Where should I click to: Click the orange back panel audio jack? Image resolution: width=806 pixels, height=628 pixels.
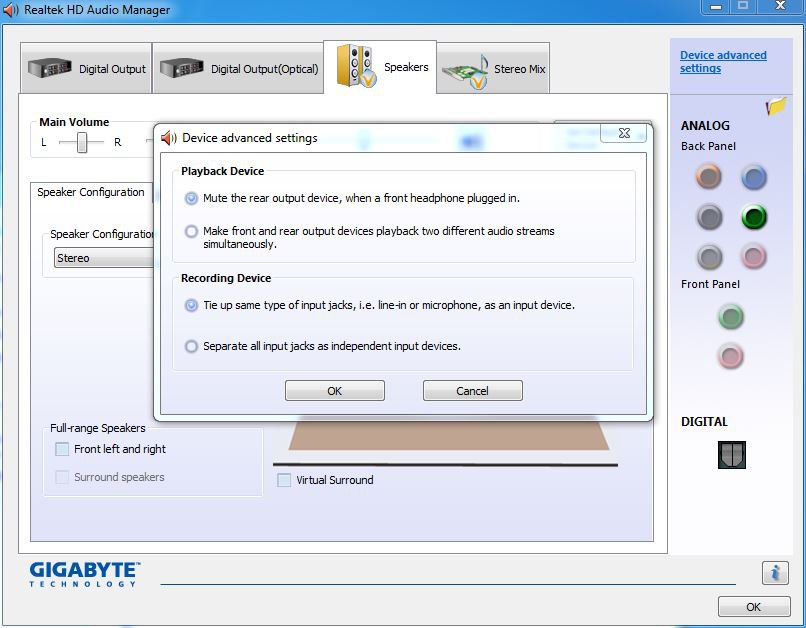point(708,177)
